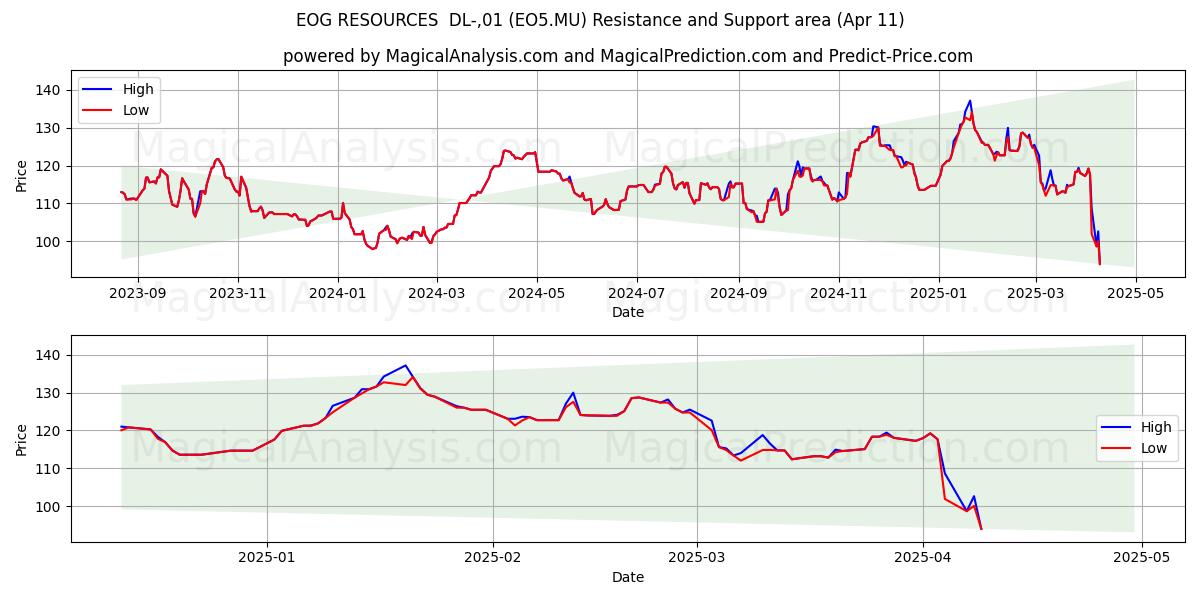Click the '2023-11' date label on top chart

tap(238, 295)
